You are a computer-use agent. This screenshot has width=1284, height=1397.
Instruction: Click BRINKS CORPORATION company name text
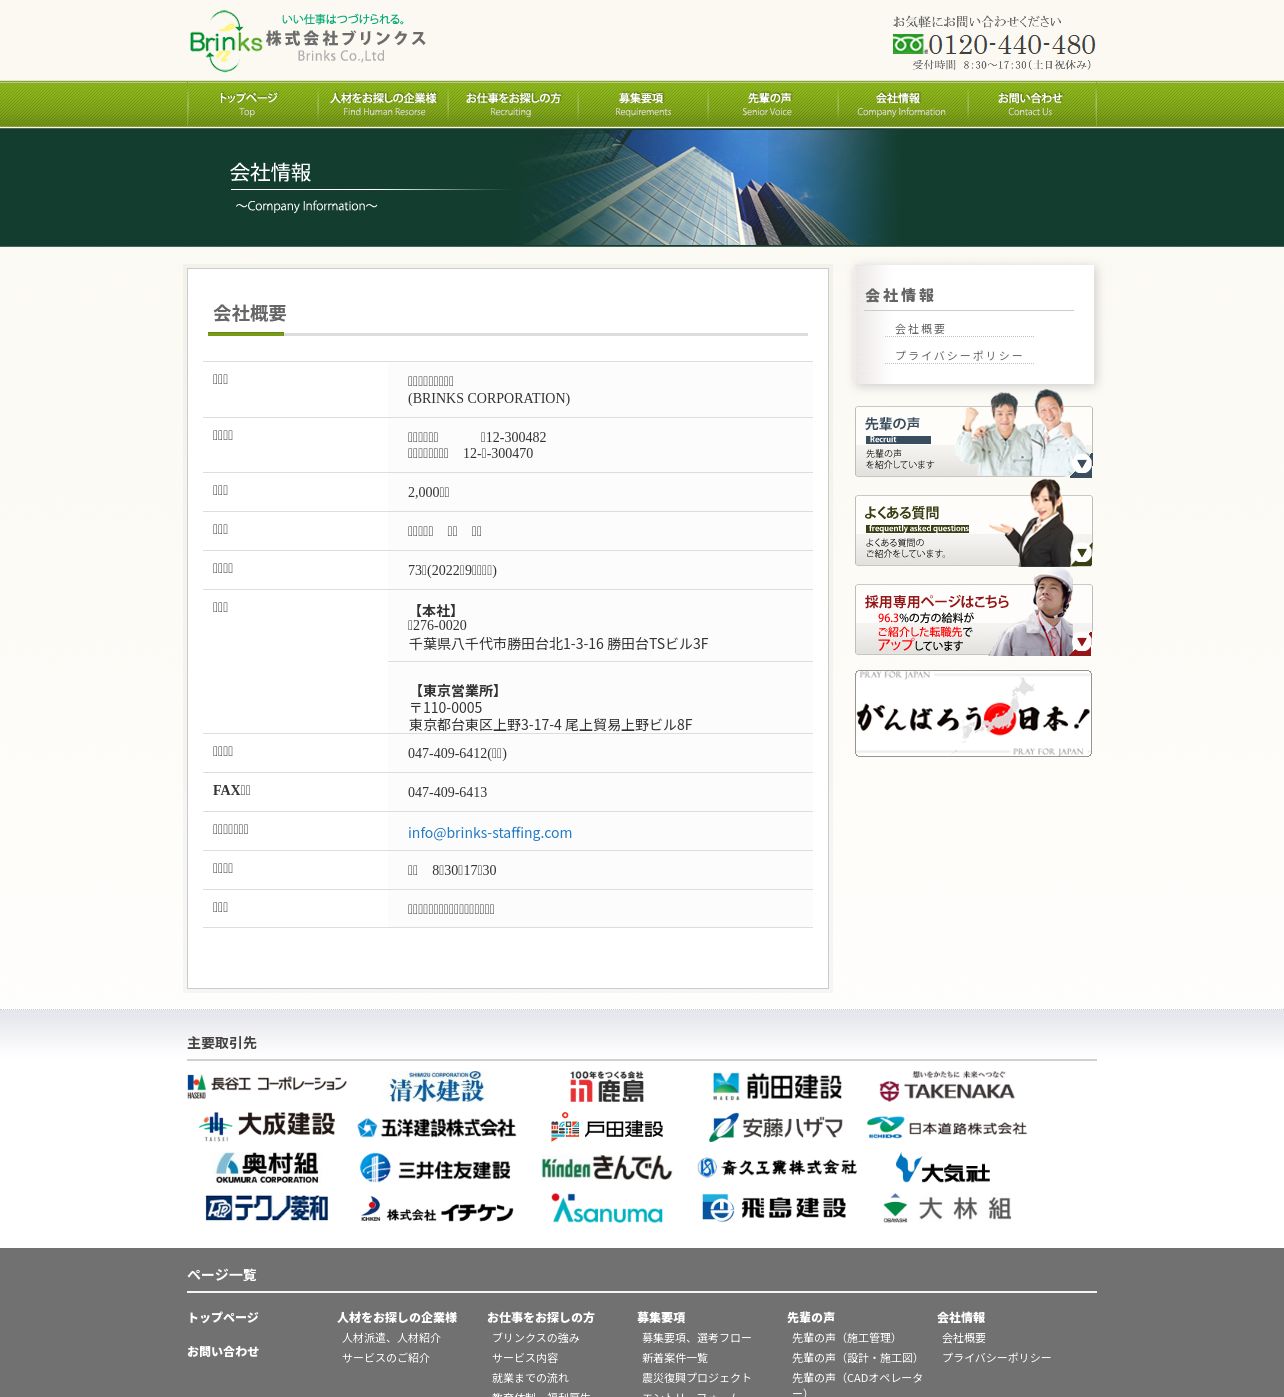point(489,398)
